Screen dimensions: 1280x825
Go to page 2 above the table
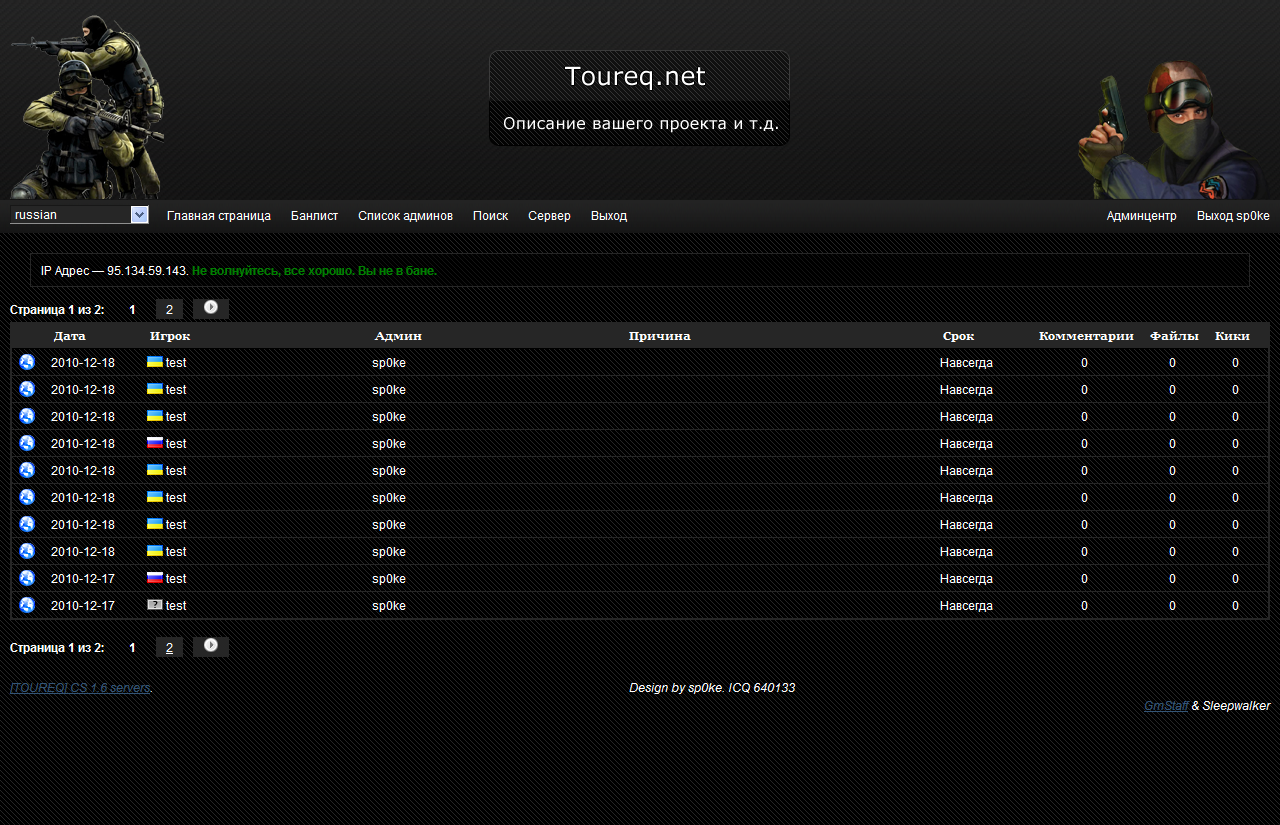(169, 310)
